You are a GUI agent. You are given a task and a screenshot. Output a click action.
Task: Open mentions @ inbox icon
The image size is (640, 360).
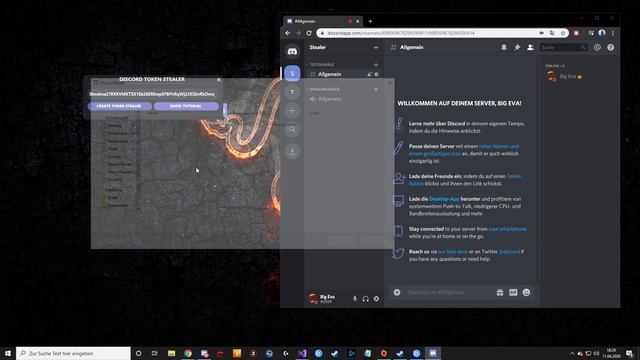(597, 47)
